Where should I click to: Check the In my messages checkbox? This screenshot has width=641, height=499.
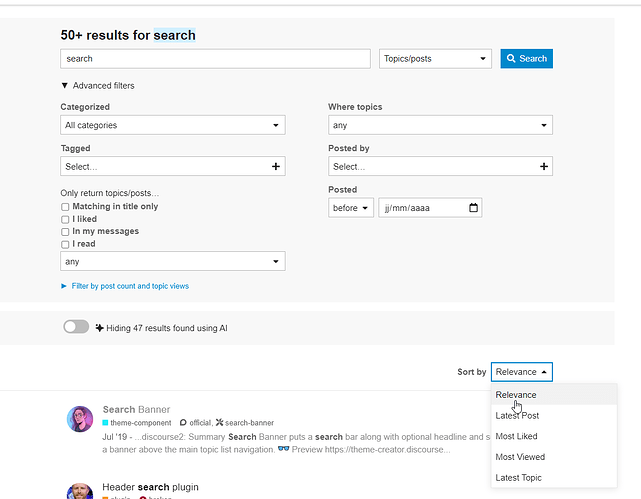[x=65, y=232]
